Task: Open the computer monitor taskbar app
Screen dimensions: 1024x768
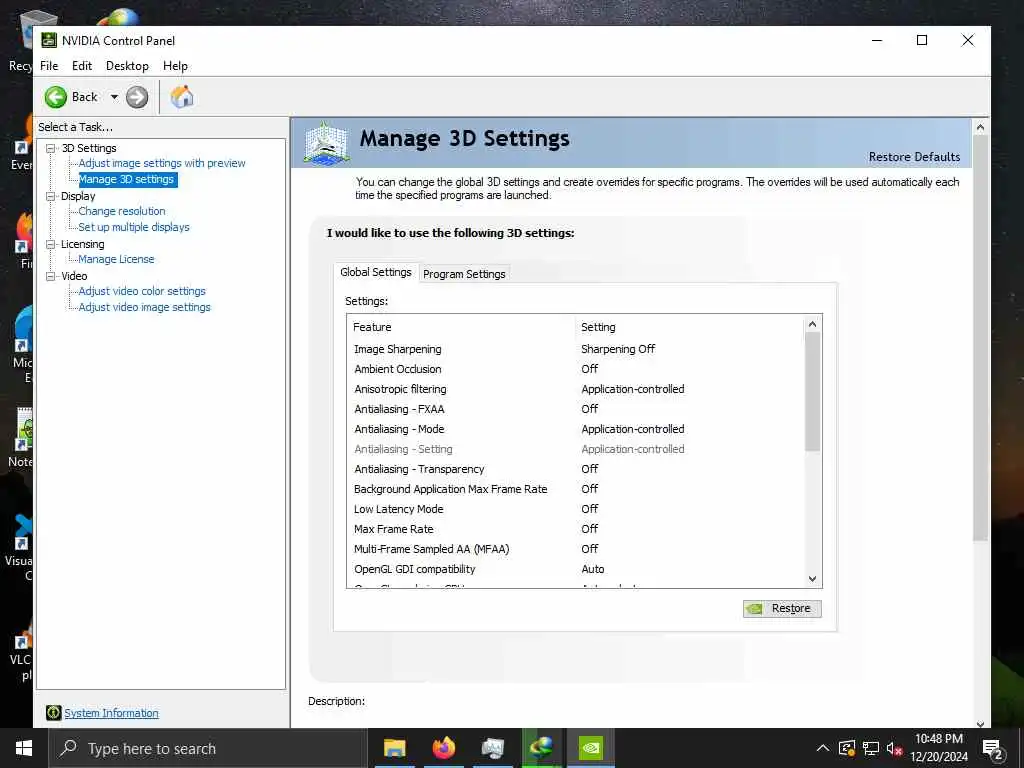Action: 493,748
